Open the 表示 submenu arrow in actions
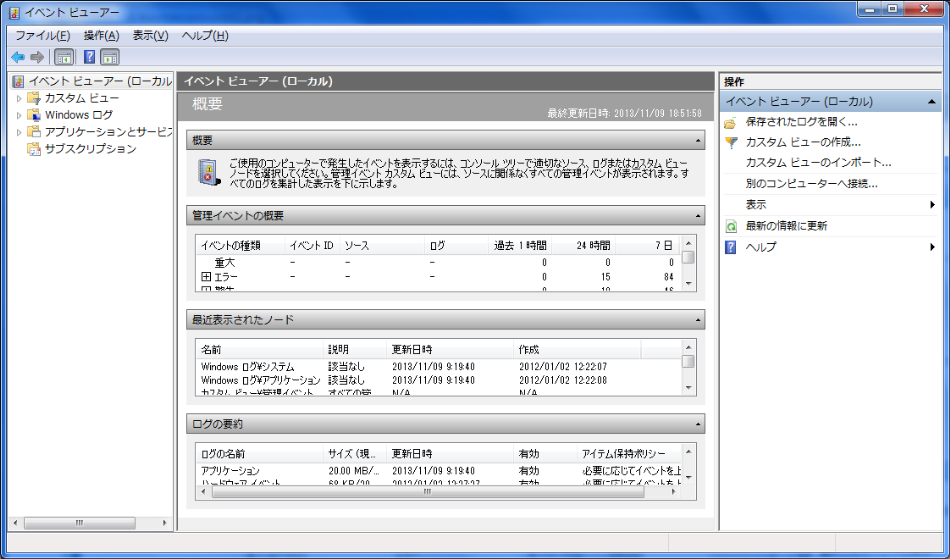 click(x=932, y=205)
